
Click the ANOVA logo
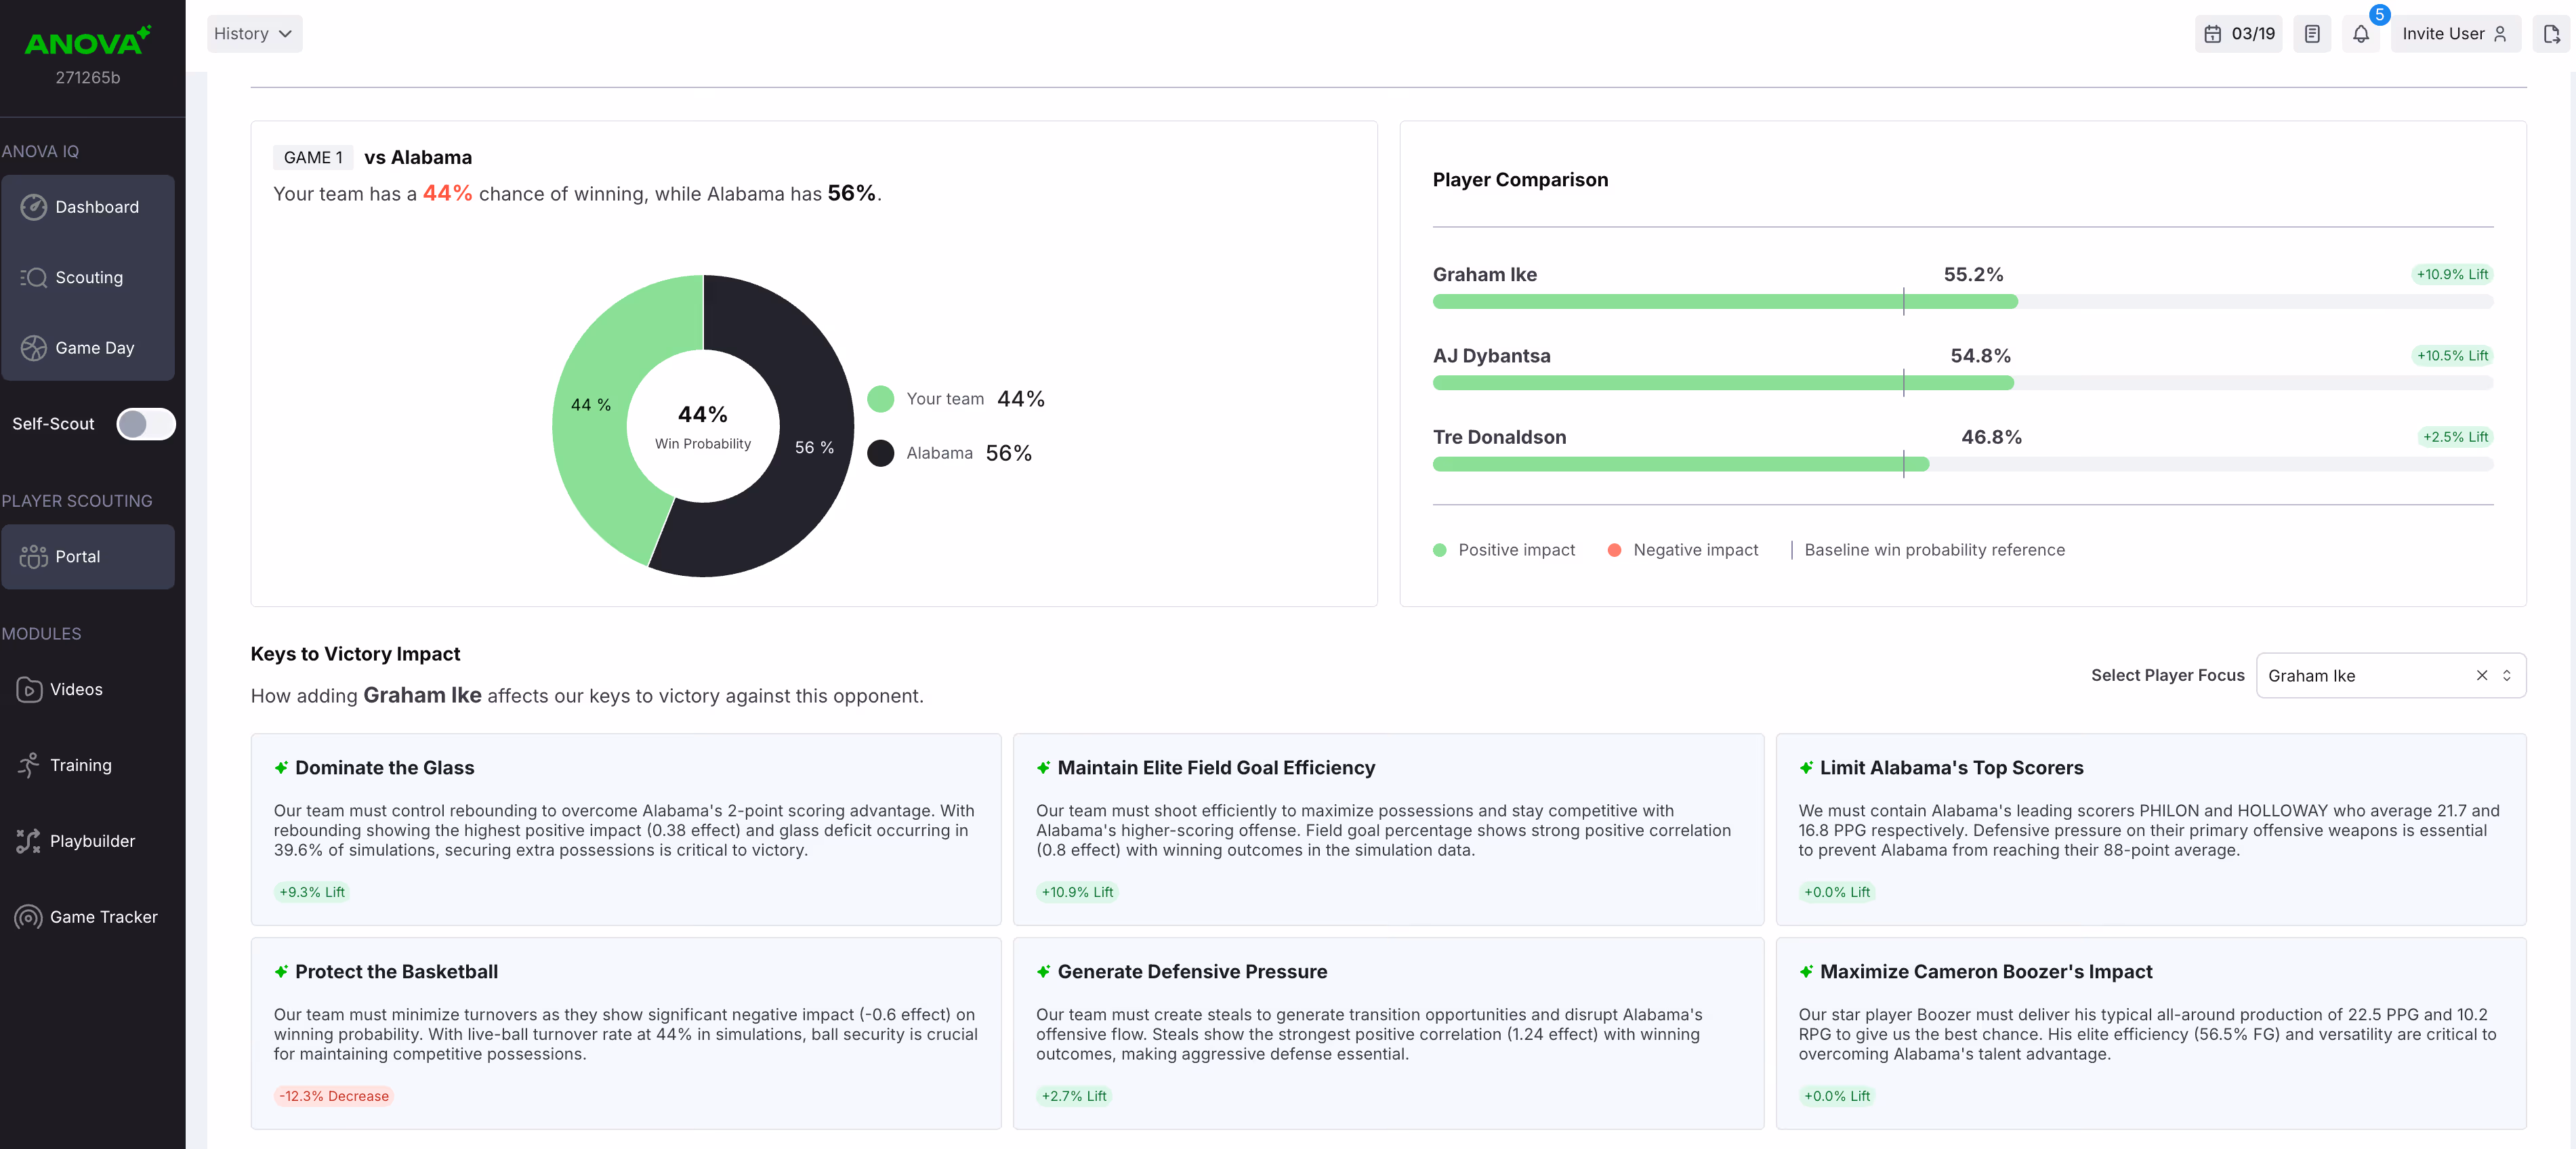point(87,42)
